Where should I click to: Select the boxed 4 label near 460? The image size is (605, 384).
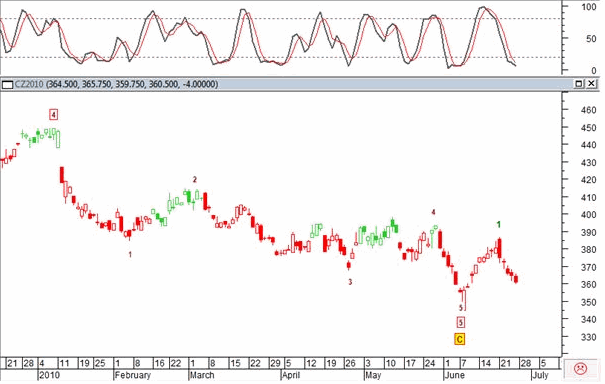tap(54, 115)
